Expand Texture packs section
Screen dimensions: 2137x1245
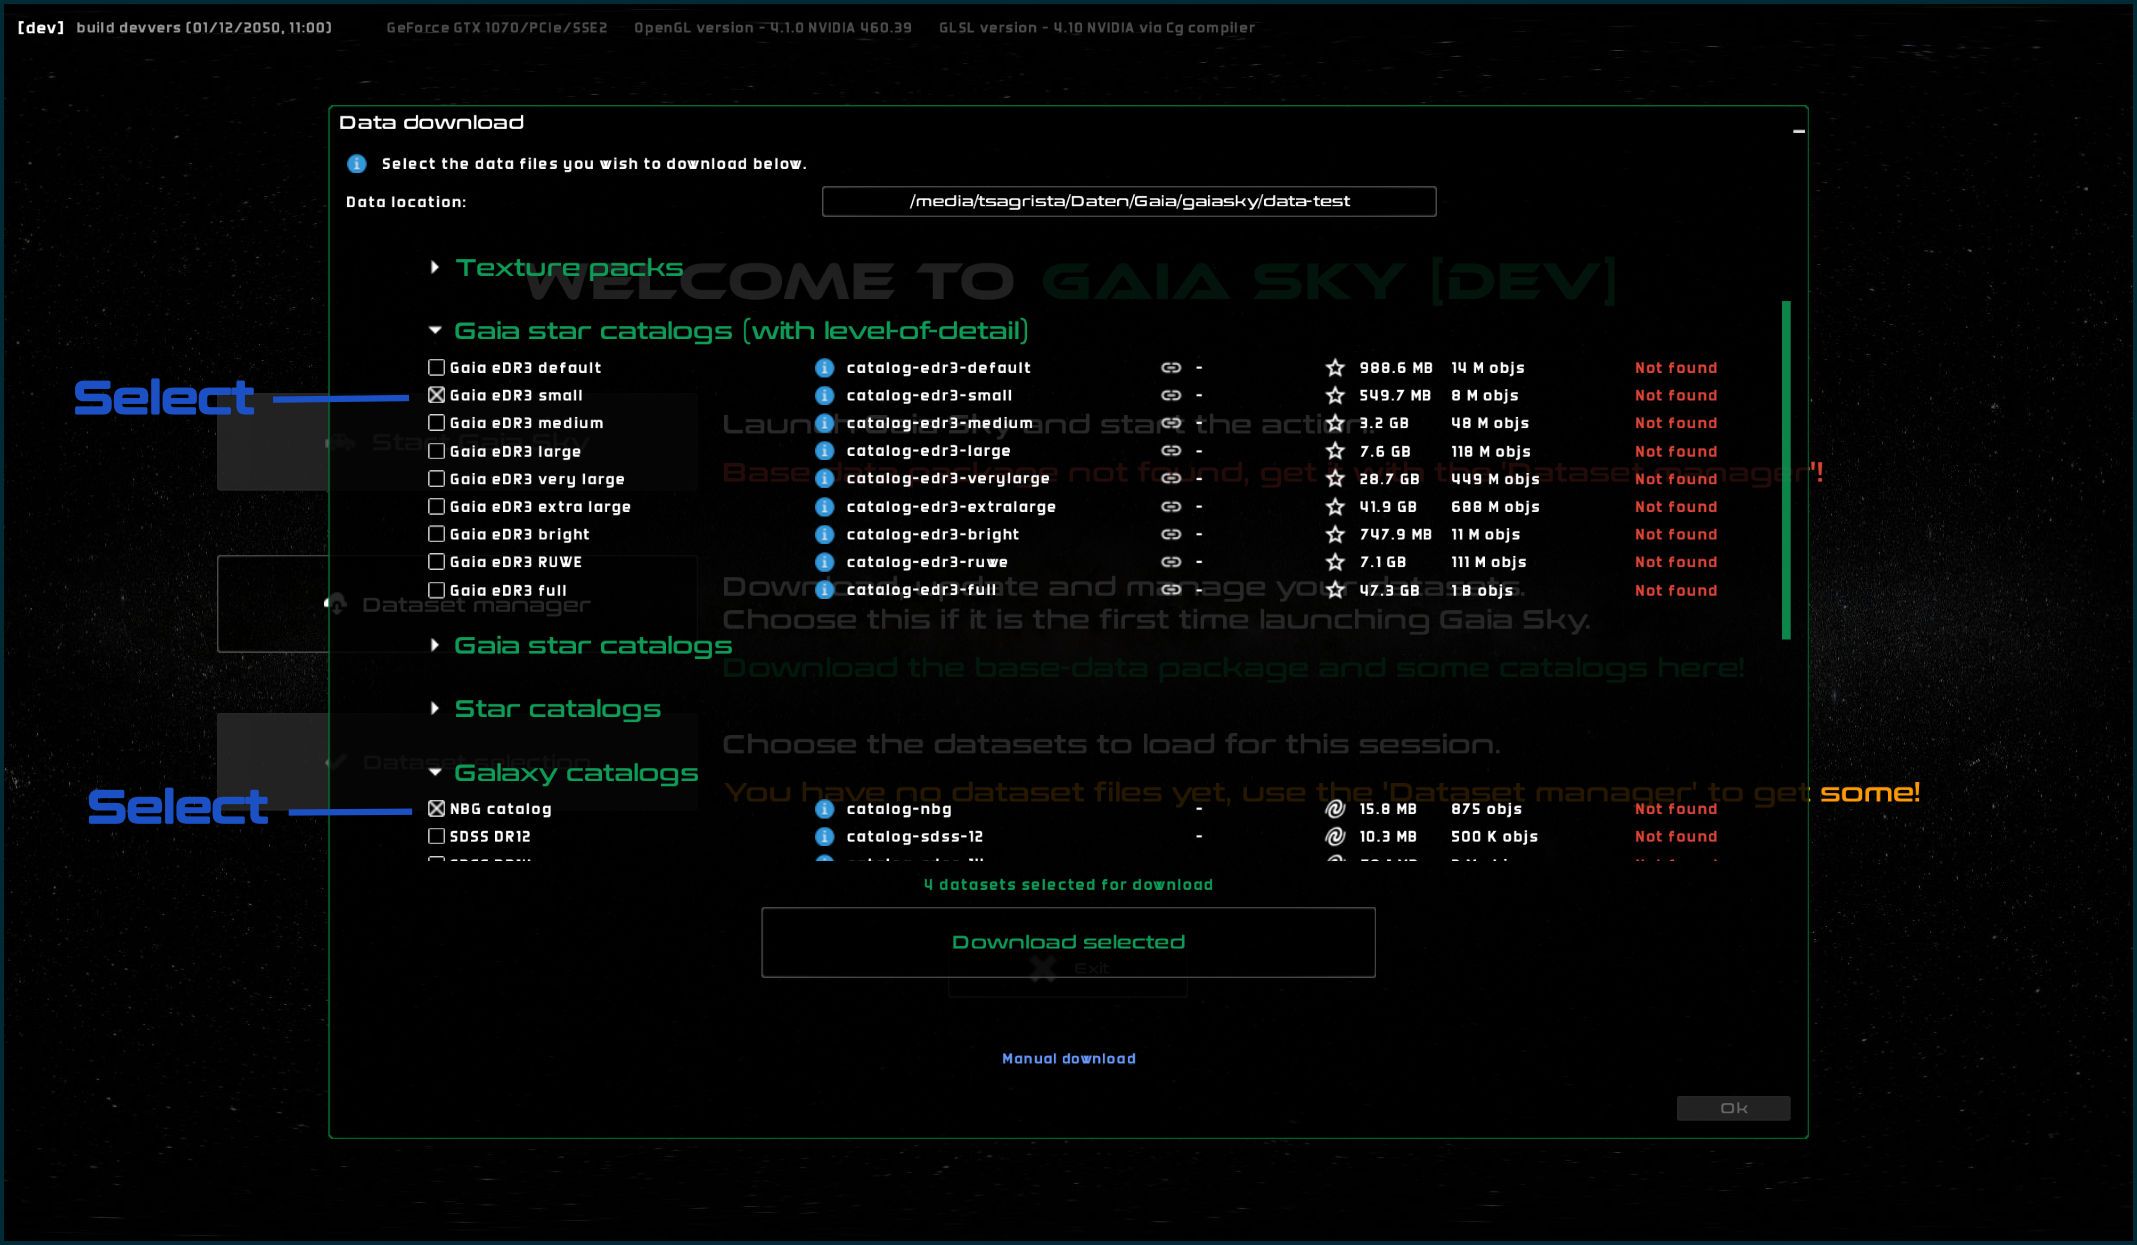[434, 267]
